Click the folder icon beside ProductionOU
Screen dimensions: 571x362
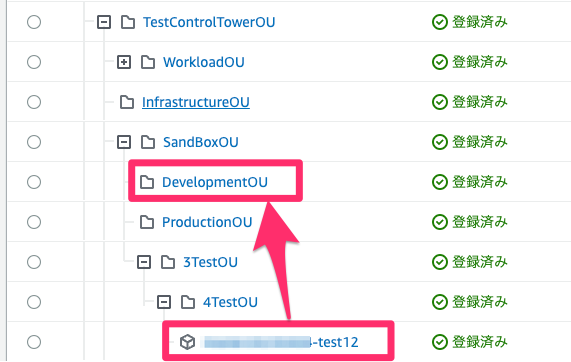pyautogui.click(x=147, y=222)
